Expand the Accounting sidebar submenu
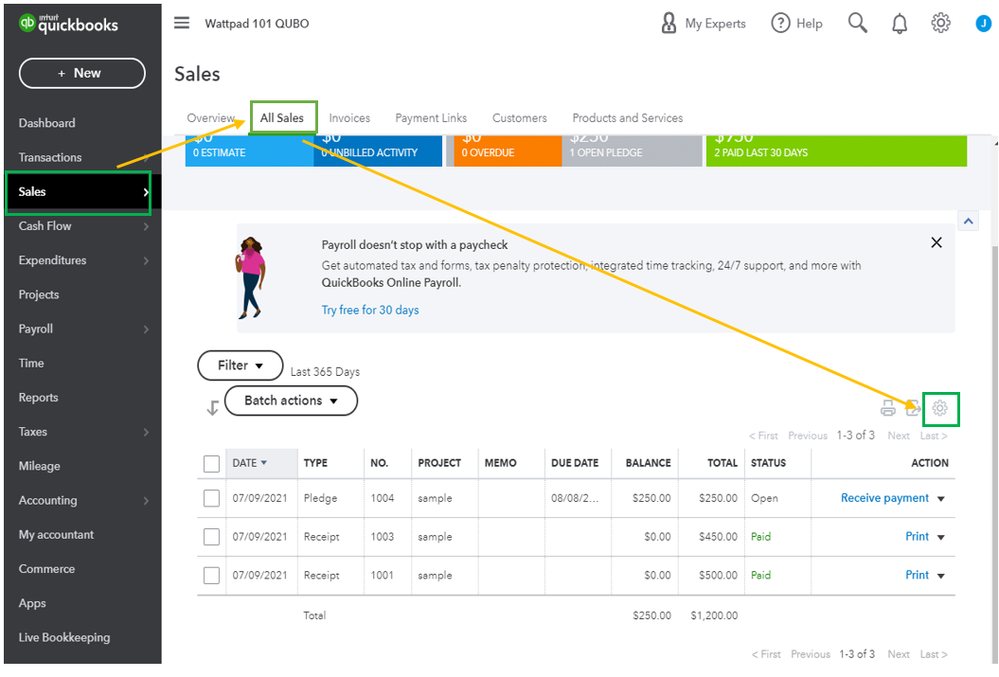Viewport: 999px width, 677px height. [x=146, y=501]
